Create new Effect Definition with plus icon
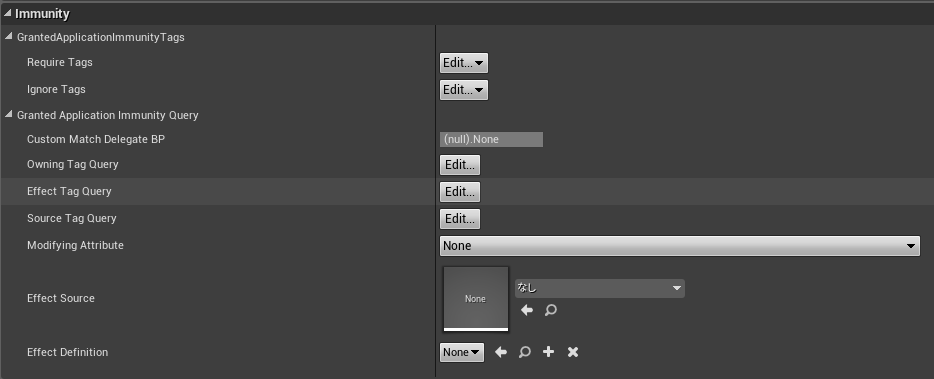The image size is (934, 379). 549,352
